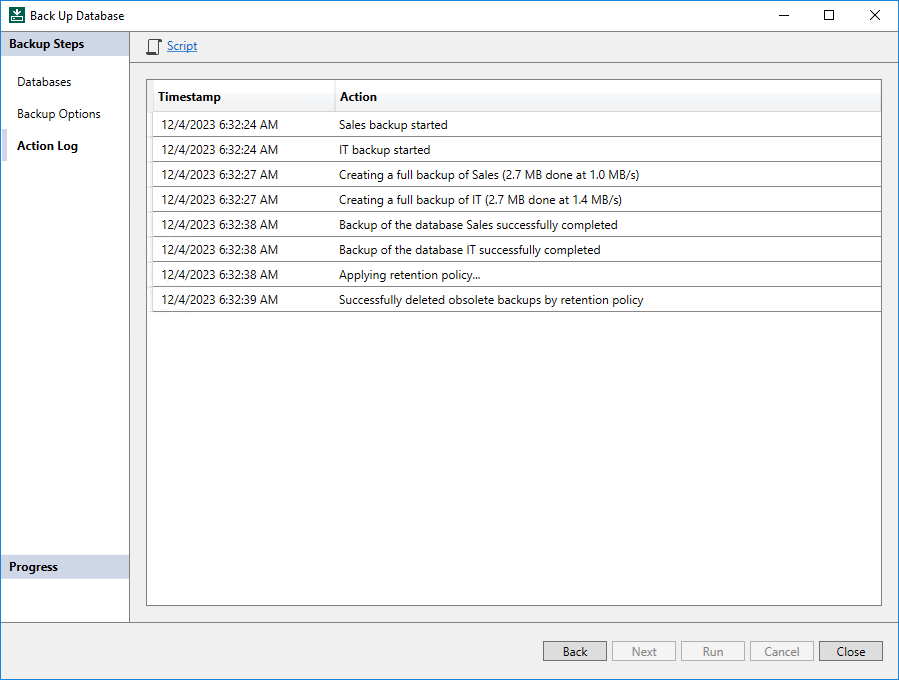Image resolution: width=899 pixels, height=680 pixels.
Task: Click the Back button
Action: point(574,650)
